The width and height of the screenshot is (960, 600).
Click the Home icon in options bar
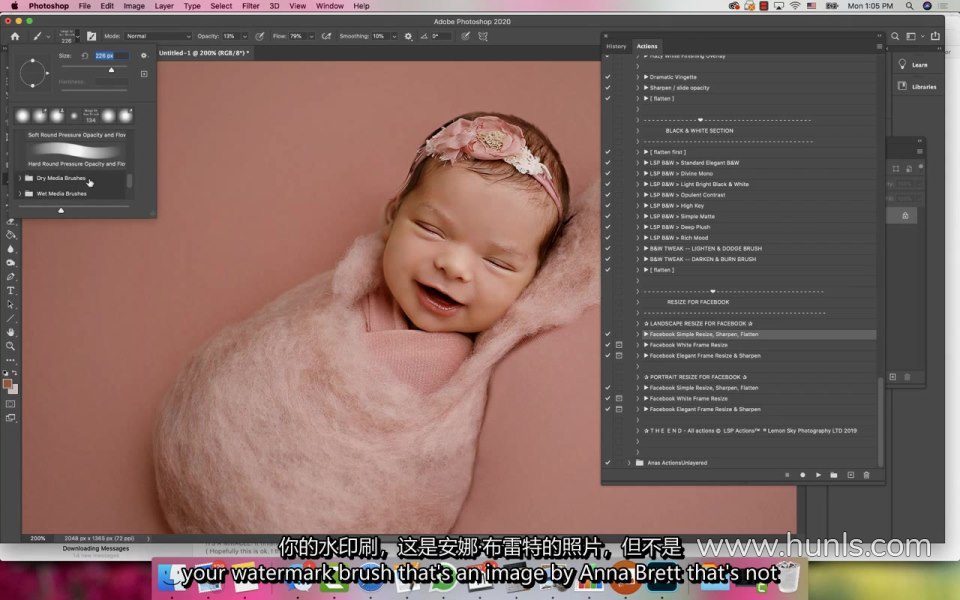(x=15, y=36)
